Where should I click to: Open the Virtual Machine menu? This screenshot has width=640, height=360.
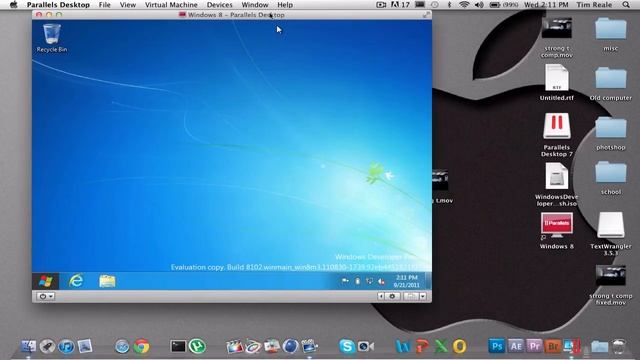click(171, 5)
